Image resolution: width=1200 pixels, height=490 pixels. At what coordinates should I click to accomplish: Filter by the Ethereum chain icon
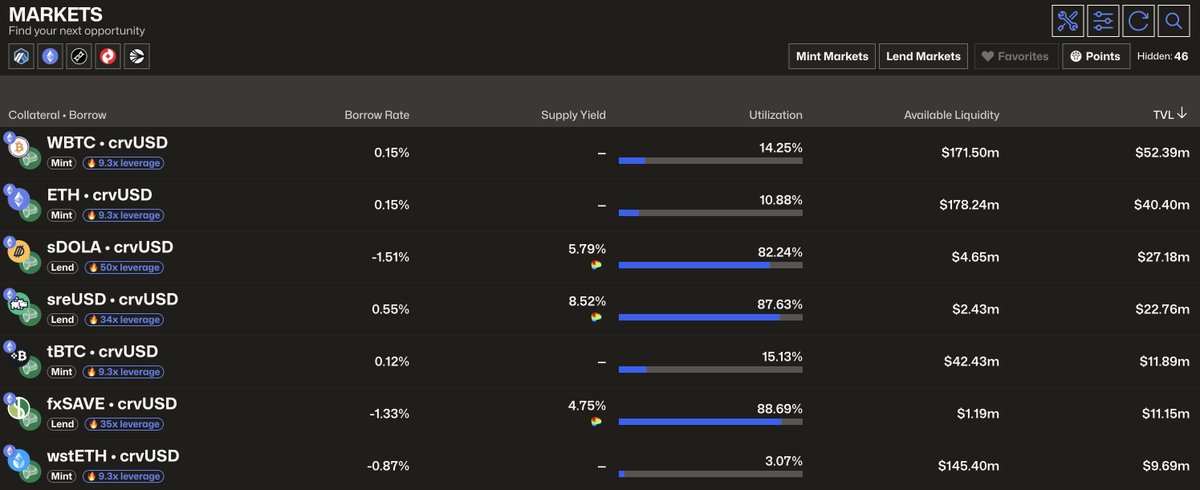pyautogui.click(x=50, y=57)
